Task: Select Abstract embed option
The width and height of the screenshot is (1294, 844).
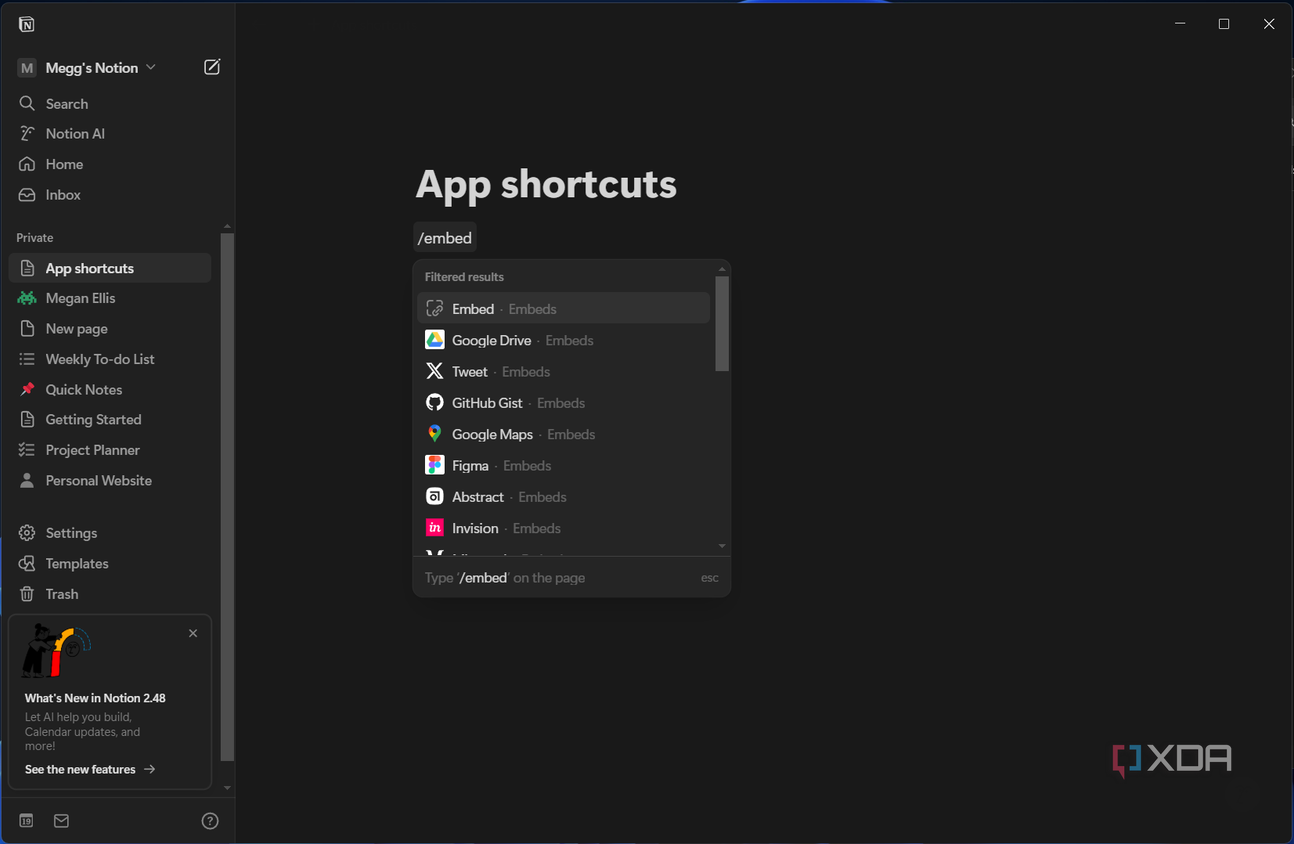Action: click(563, 497)
